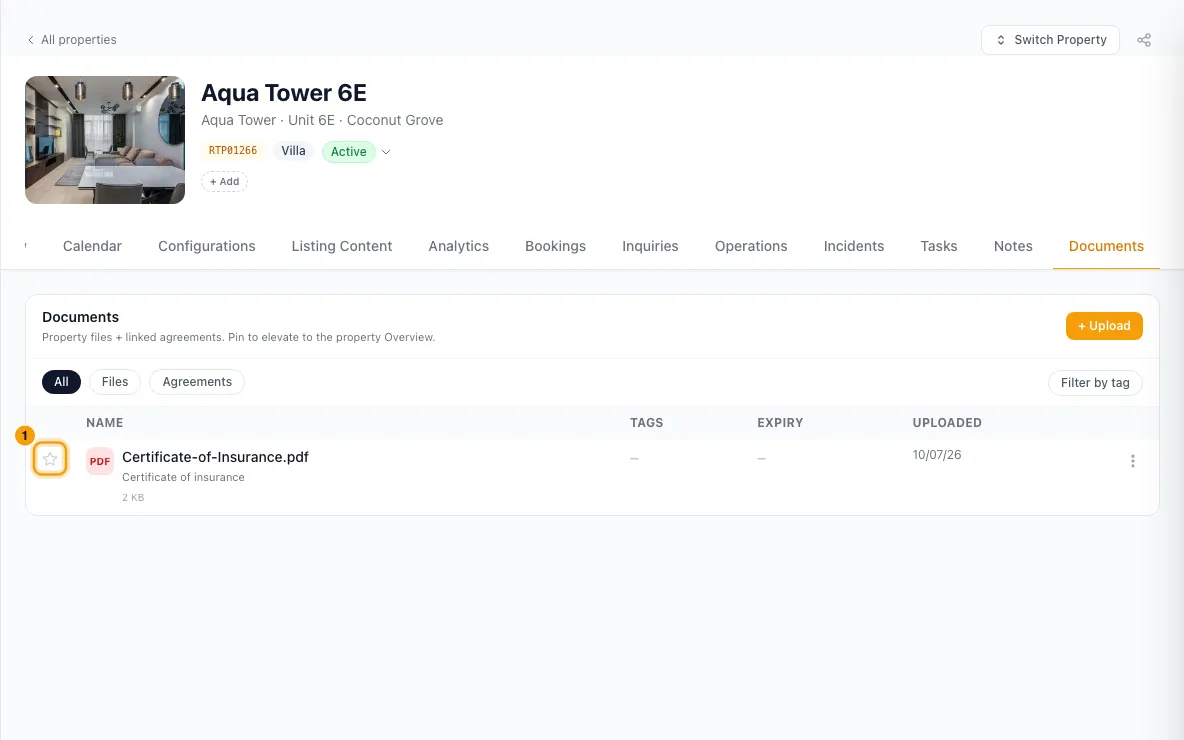Image resolution: width=1184 pixels, height=740 pixels.
Task: Sort by the NAME column header
Action: click(x=104, y=423)
